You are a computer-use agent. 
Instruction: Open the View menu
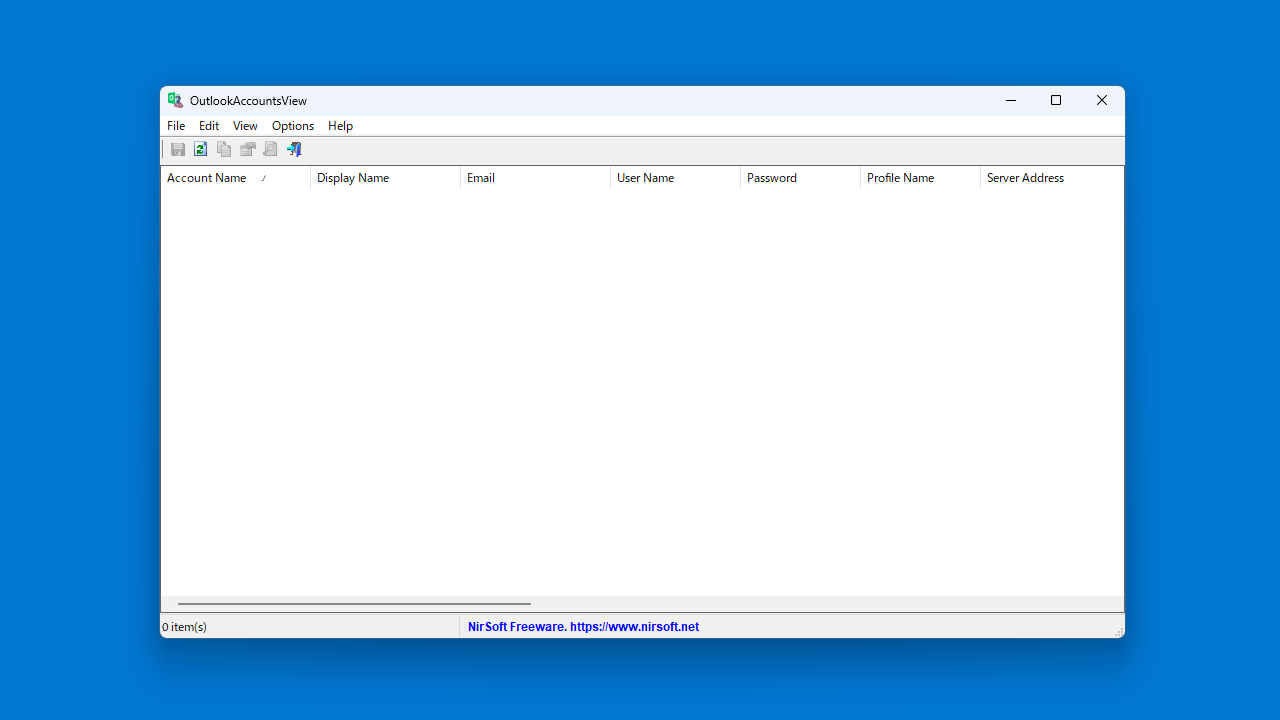pos(245,126)
